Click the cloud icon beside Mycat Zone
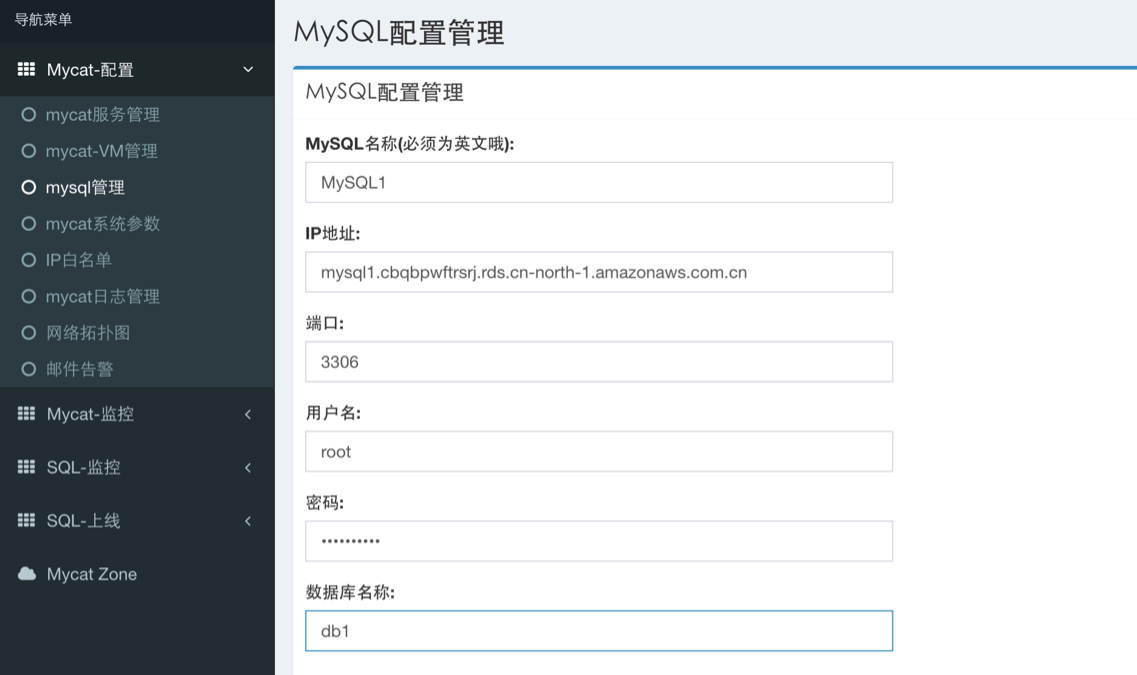Viewport: 1137px width, 675px height. click(27, 573)
